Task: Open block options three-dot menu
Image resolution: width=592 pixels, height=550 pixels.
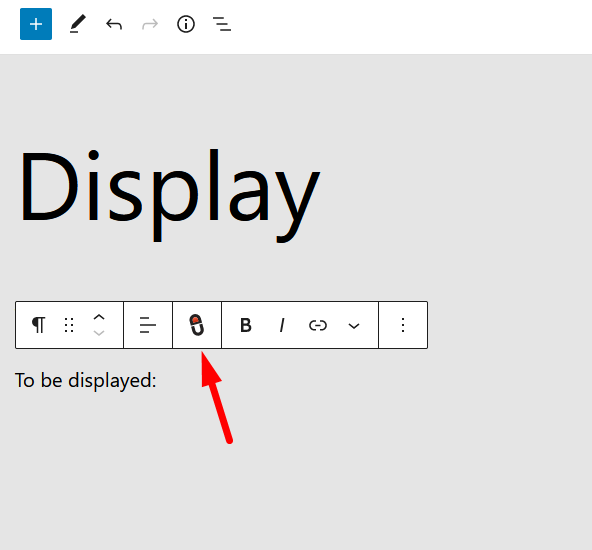Action: click(403, 325)
